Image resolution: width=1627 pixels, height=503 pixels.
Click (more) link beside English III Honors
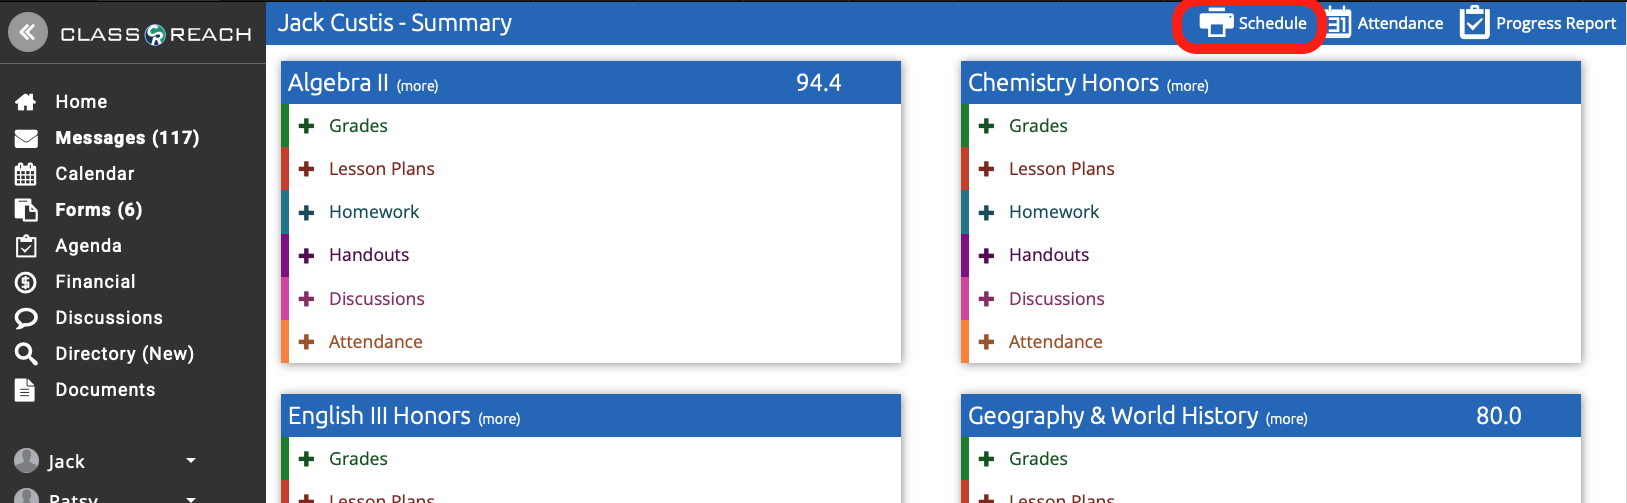coord(499,419)
